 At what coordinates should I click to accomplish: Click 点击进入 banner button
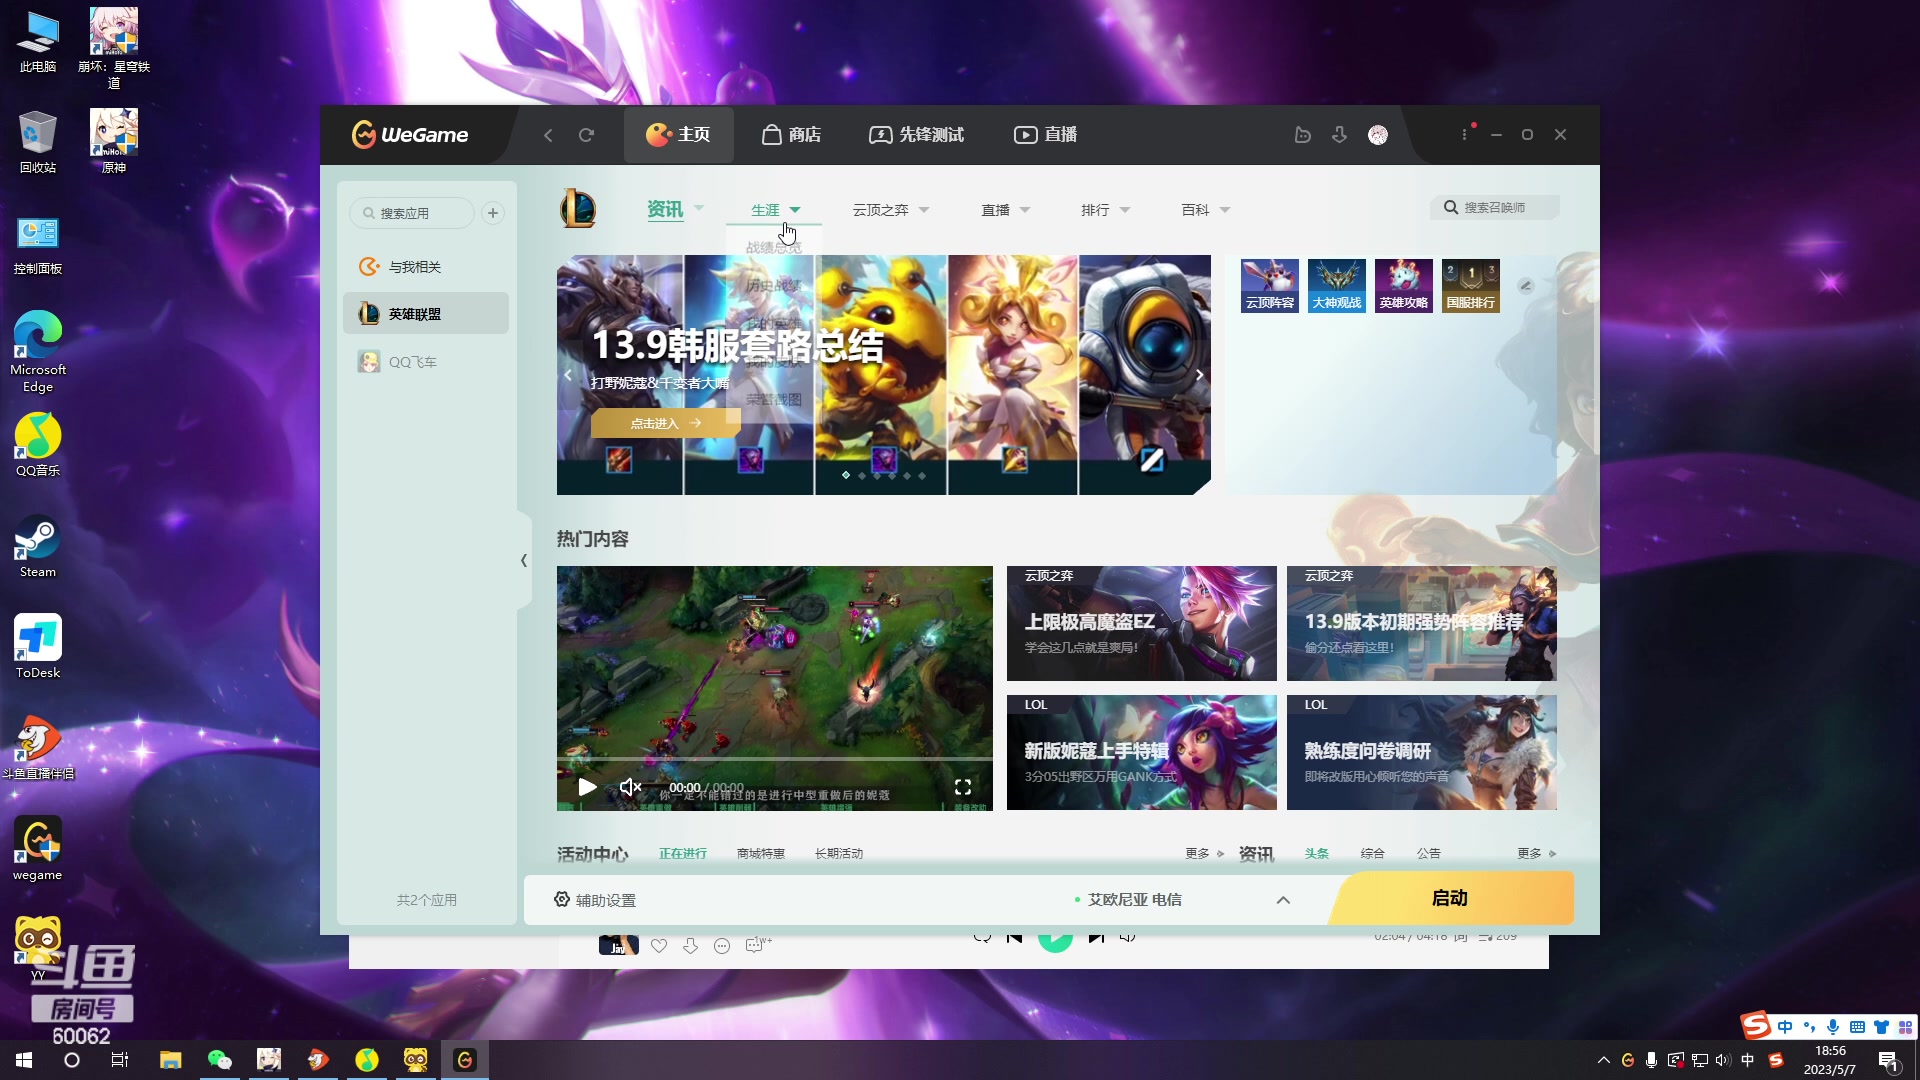tap(666, 423)
